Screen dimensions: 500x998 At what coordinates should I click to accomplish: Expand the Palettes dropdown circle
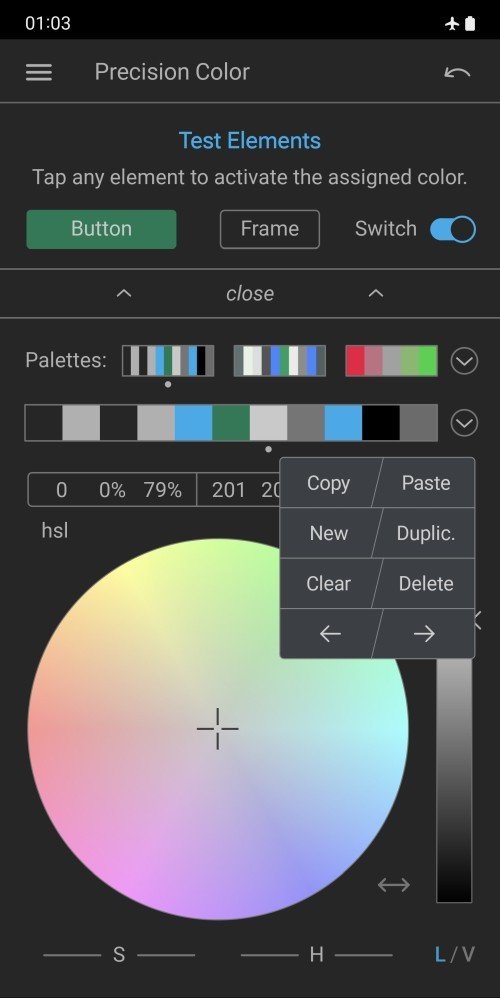[x=464, y=361]
